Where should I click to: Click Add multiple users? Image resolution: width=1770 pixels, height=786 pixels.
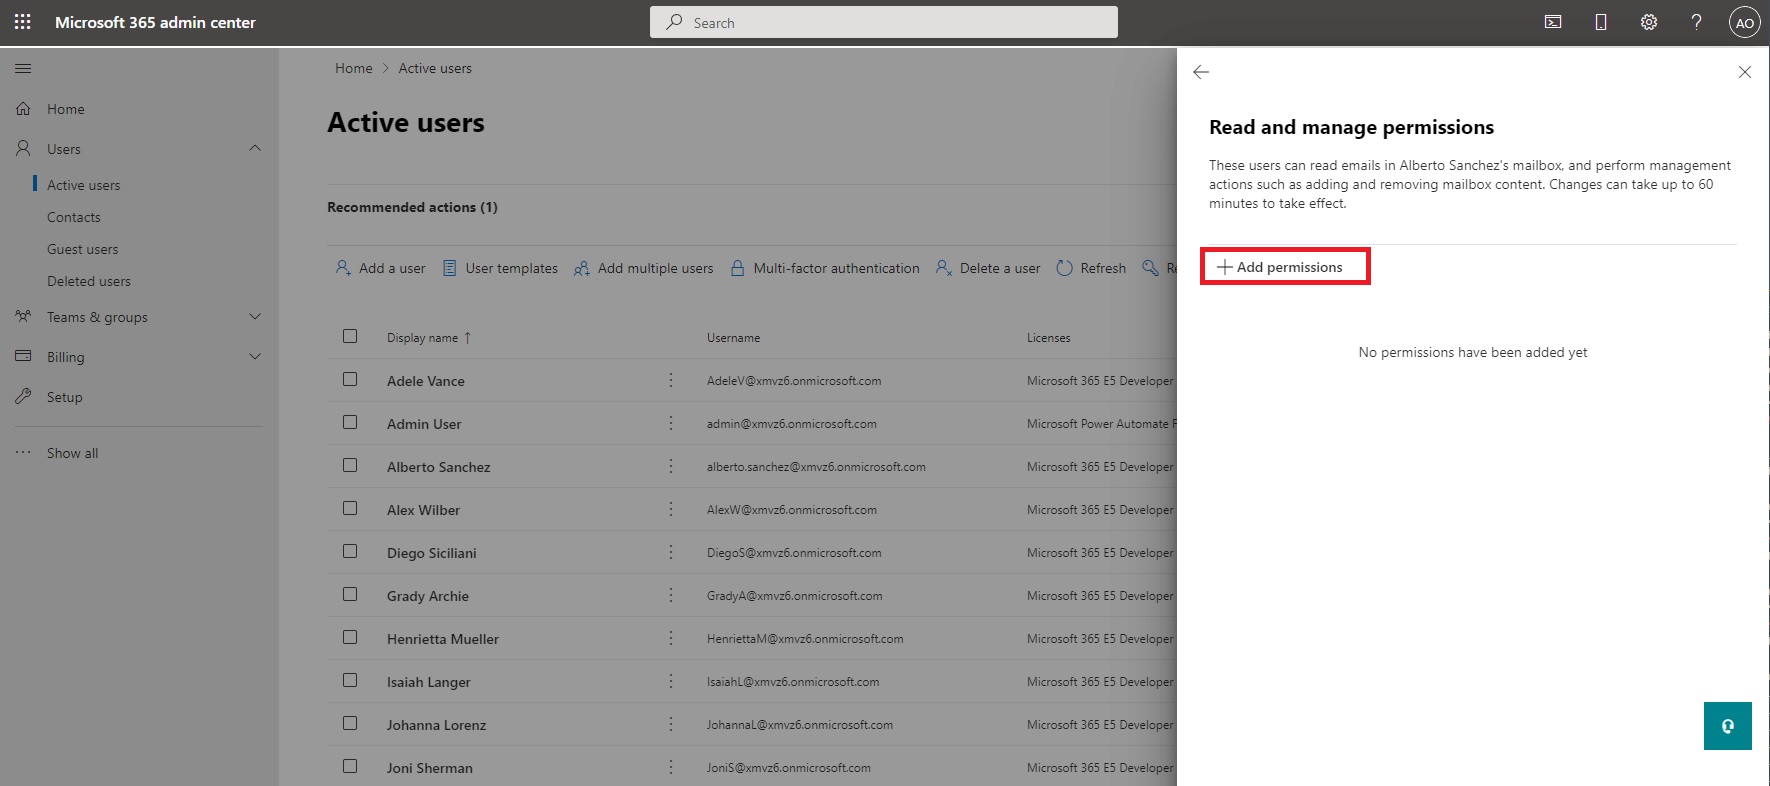(x=644, y=268)
